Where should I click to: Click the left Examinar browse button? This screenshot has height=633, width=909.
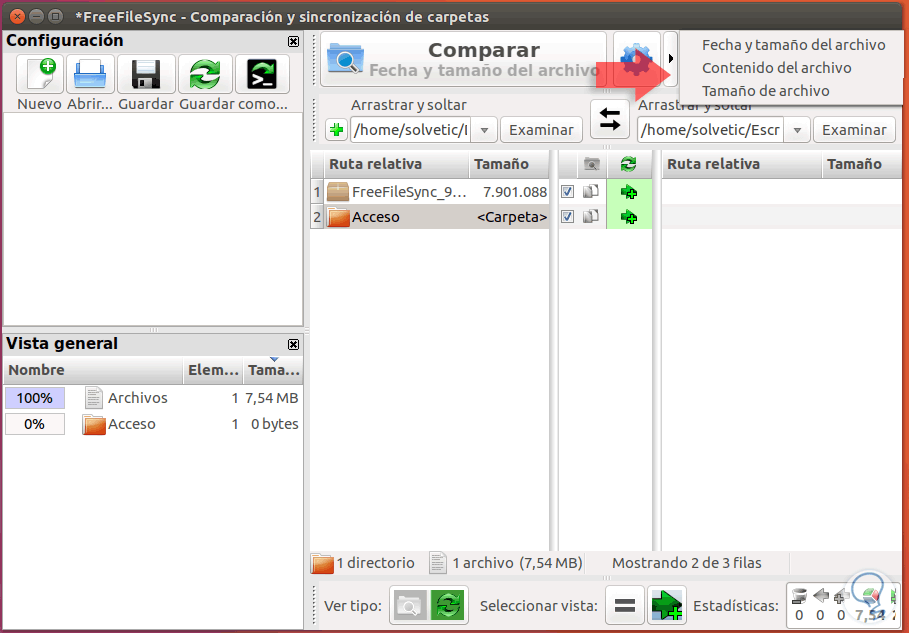(541, 130)
